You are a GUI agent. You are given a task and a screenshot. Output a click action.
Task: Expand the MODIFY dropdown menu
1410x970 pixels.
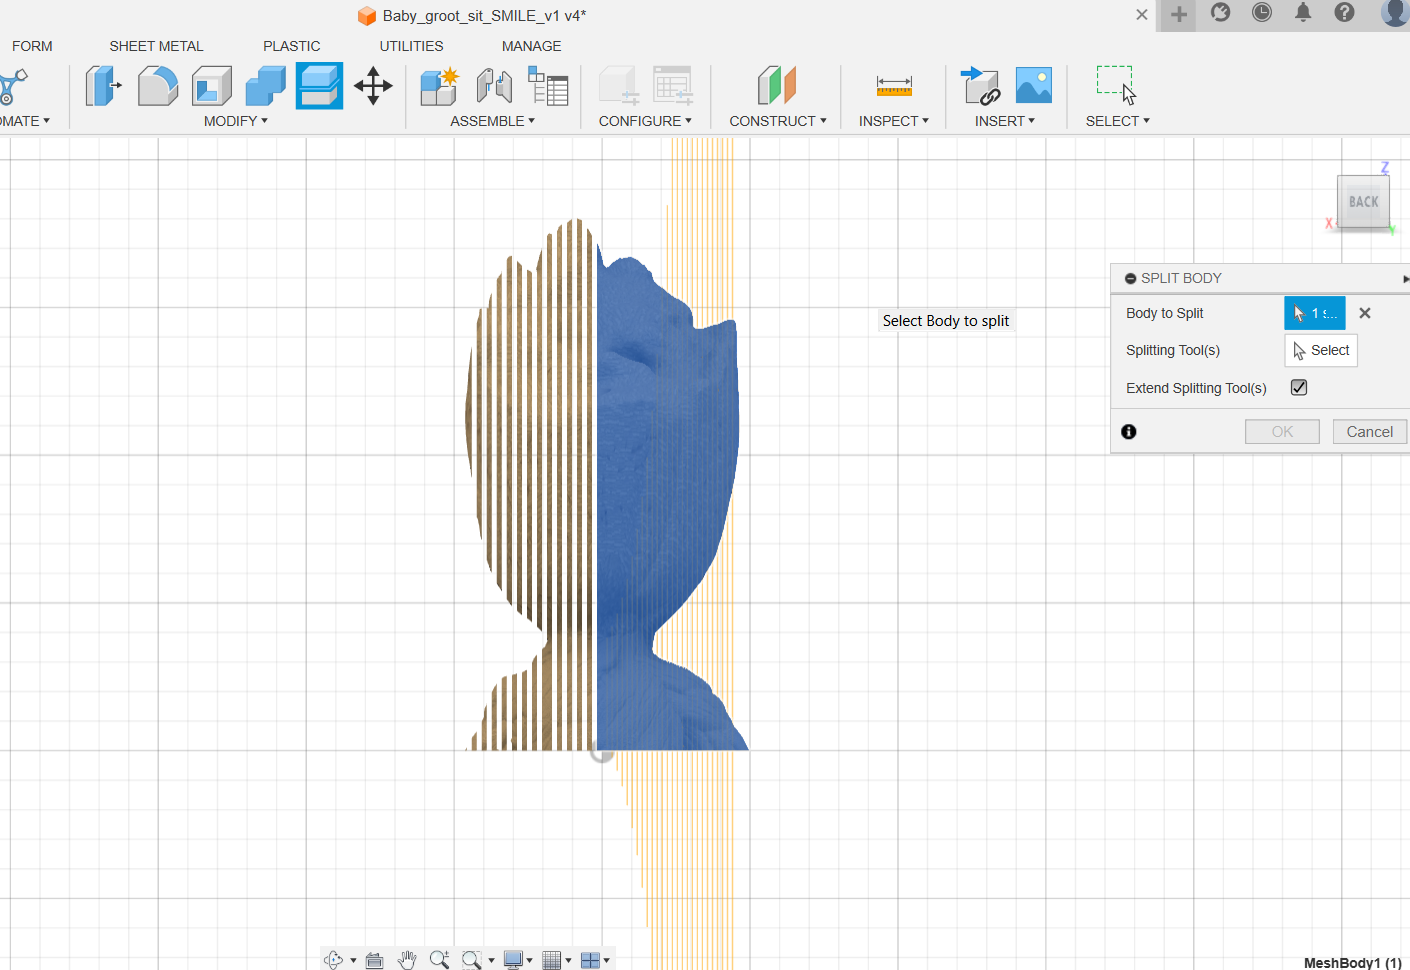[x=236, y=121]
